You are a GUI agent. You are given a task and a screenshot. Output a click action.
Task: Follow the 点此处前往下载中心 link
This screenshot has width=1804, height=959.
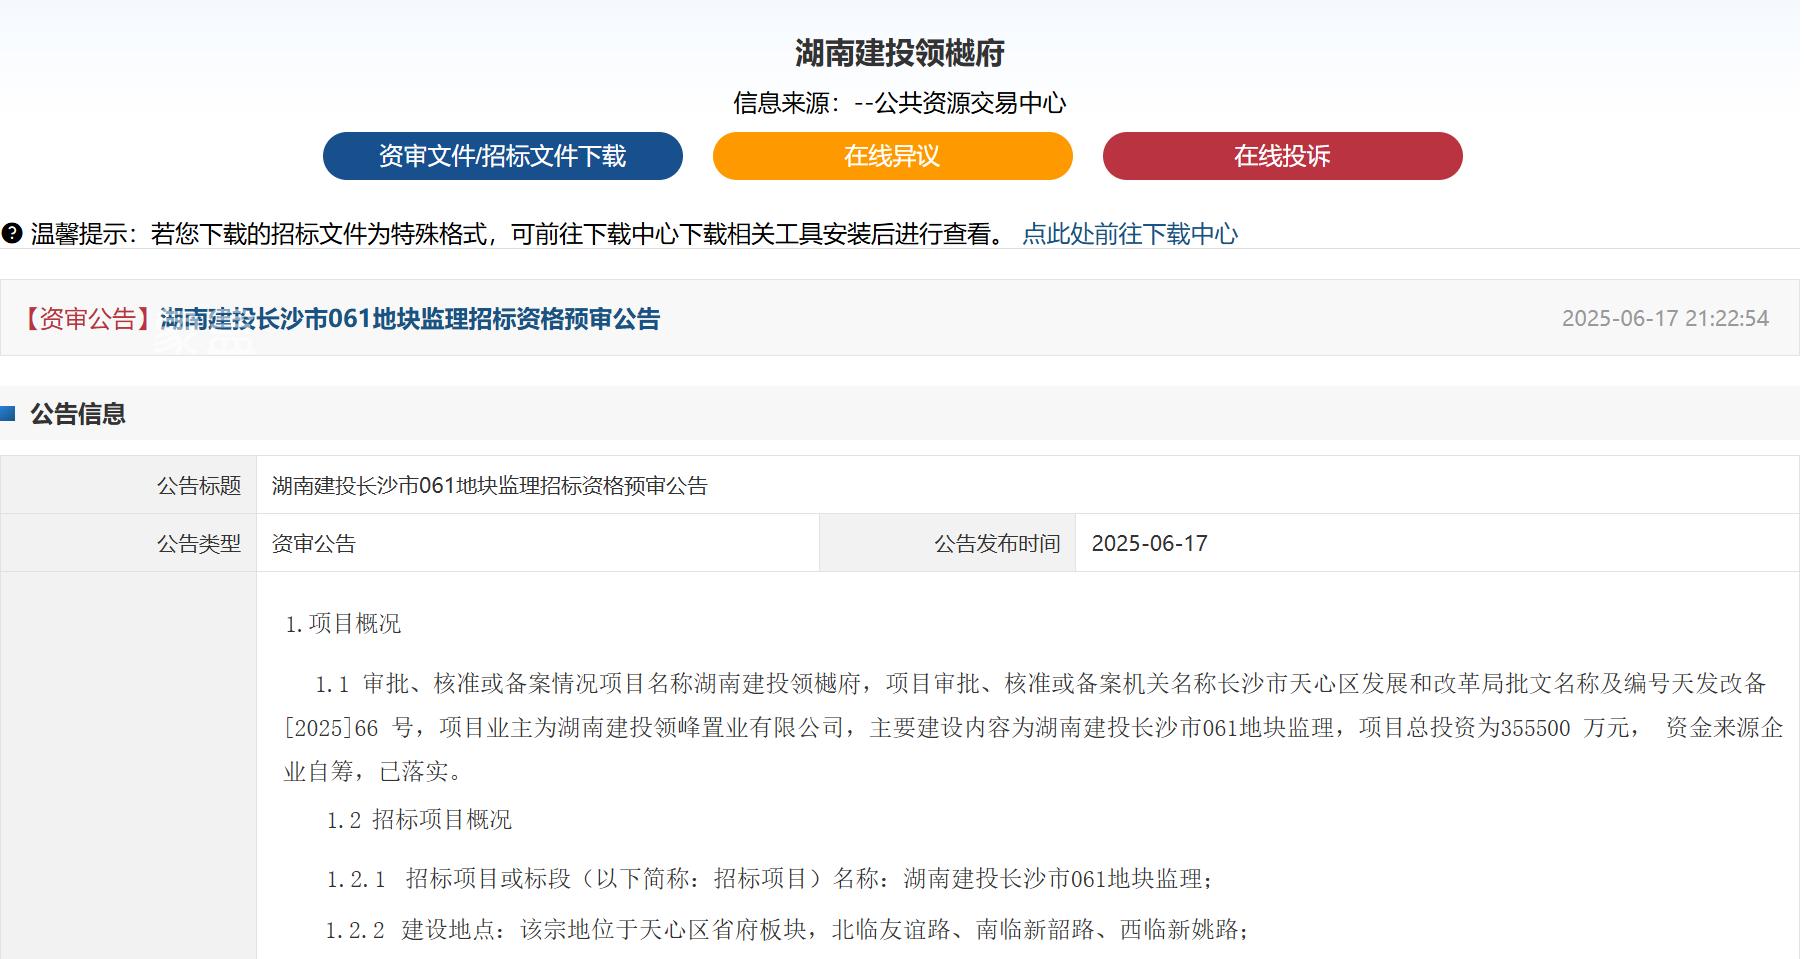(1130, 234)
